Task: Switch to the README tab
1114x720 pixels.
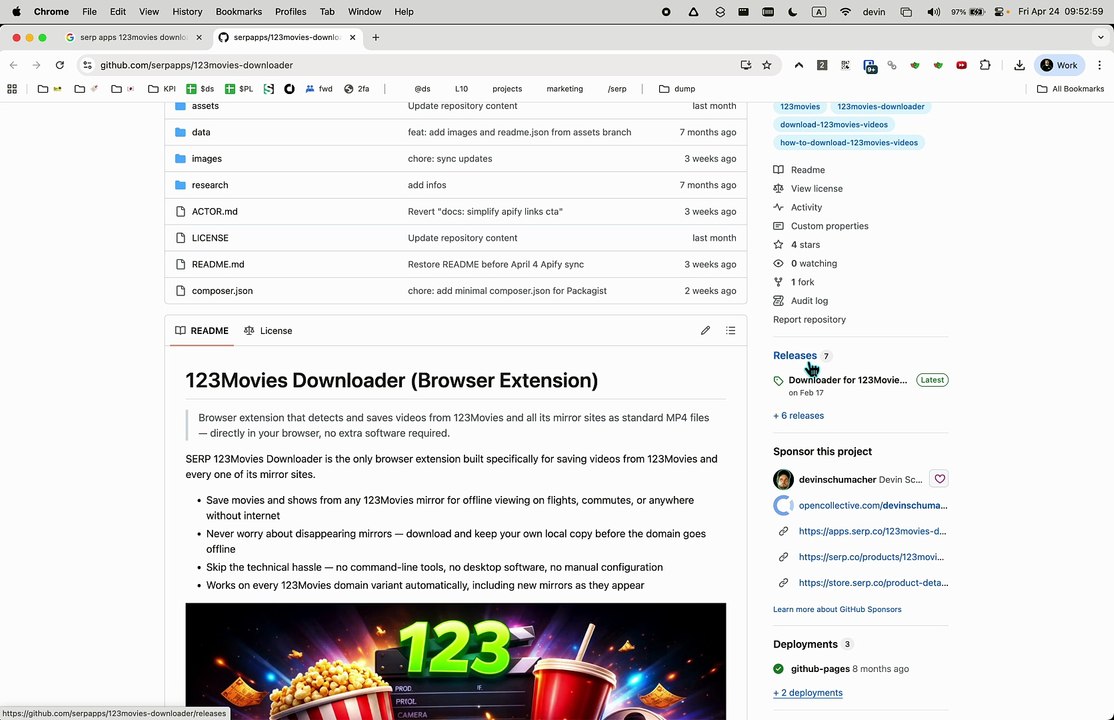Action: click(x=202, y=331)
